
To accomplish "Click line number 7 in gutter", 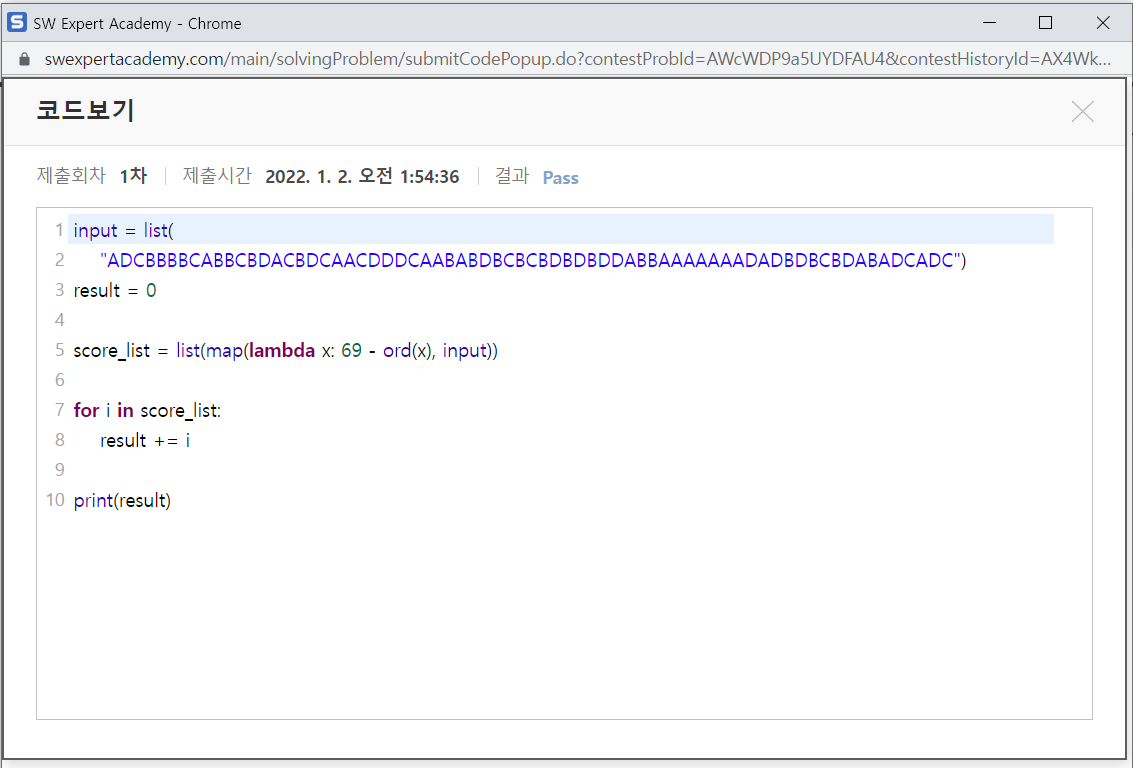I will [x=59, y=410].
